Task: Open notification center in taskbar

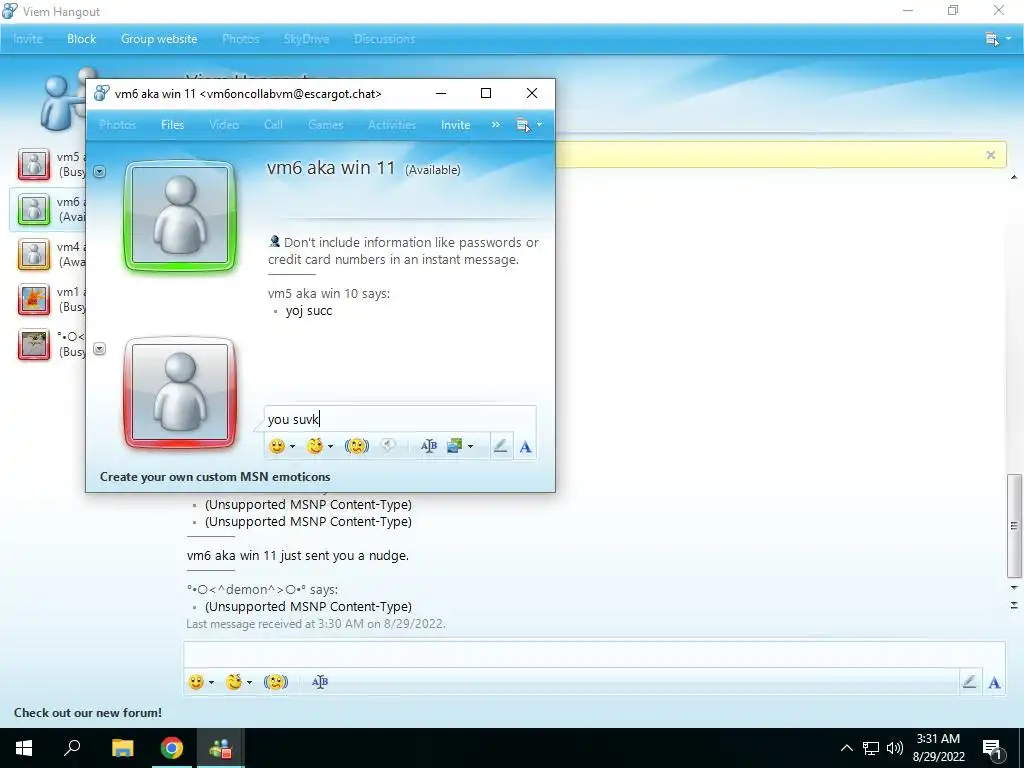Action: coord(993,748)
